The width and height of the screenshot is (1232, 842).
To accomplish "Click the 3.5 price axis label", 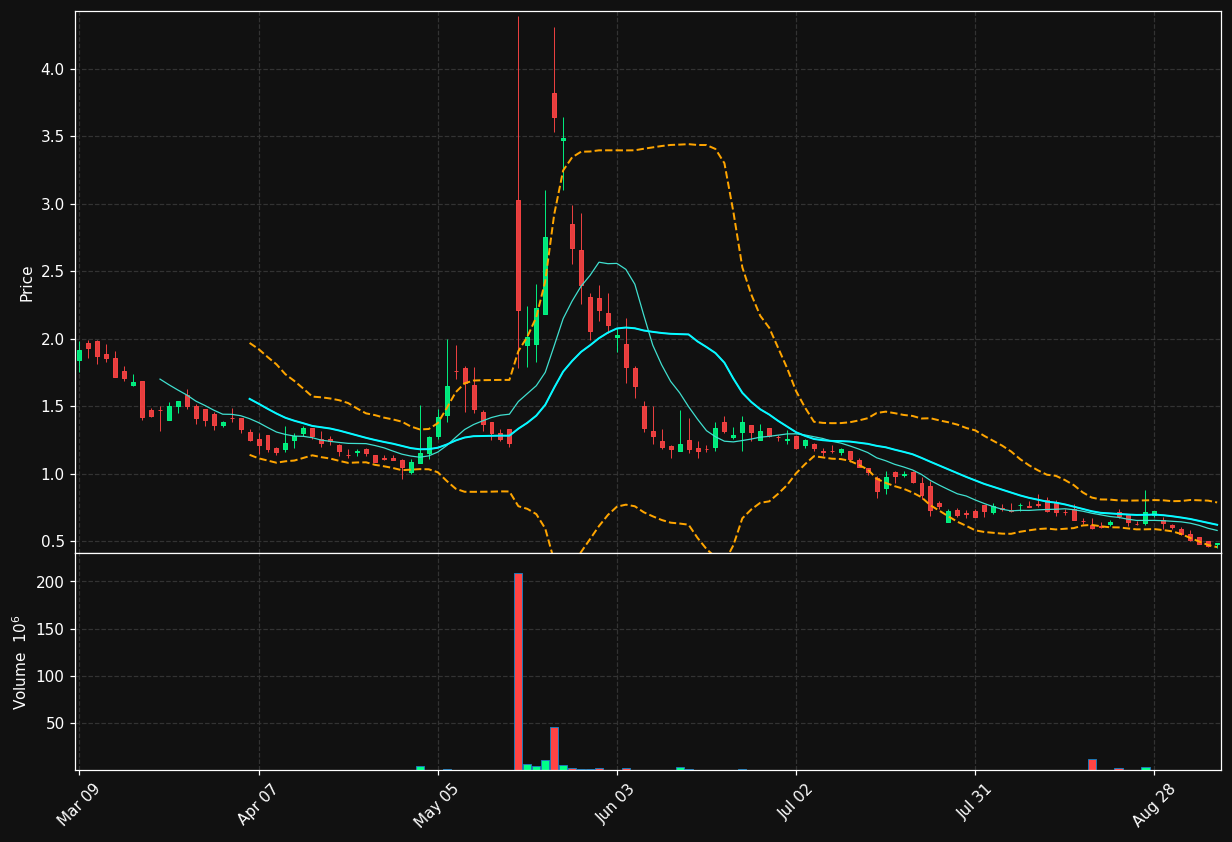I will [53, 137].
